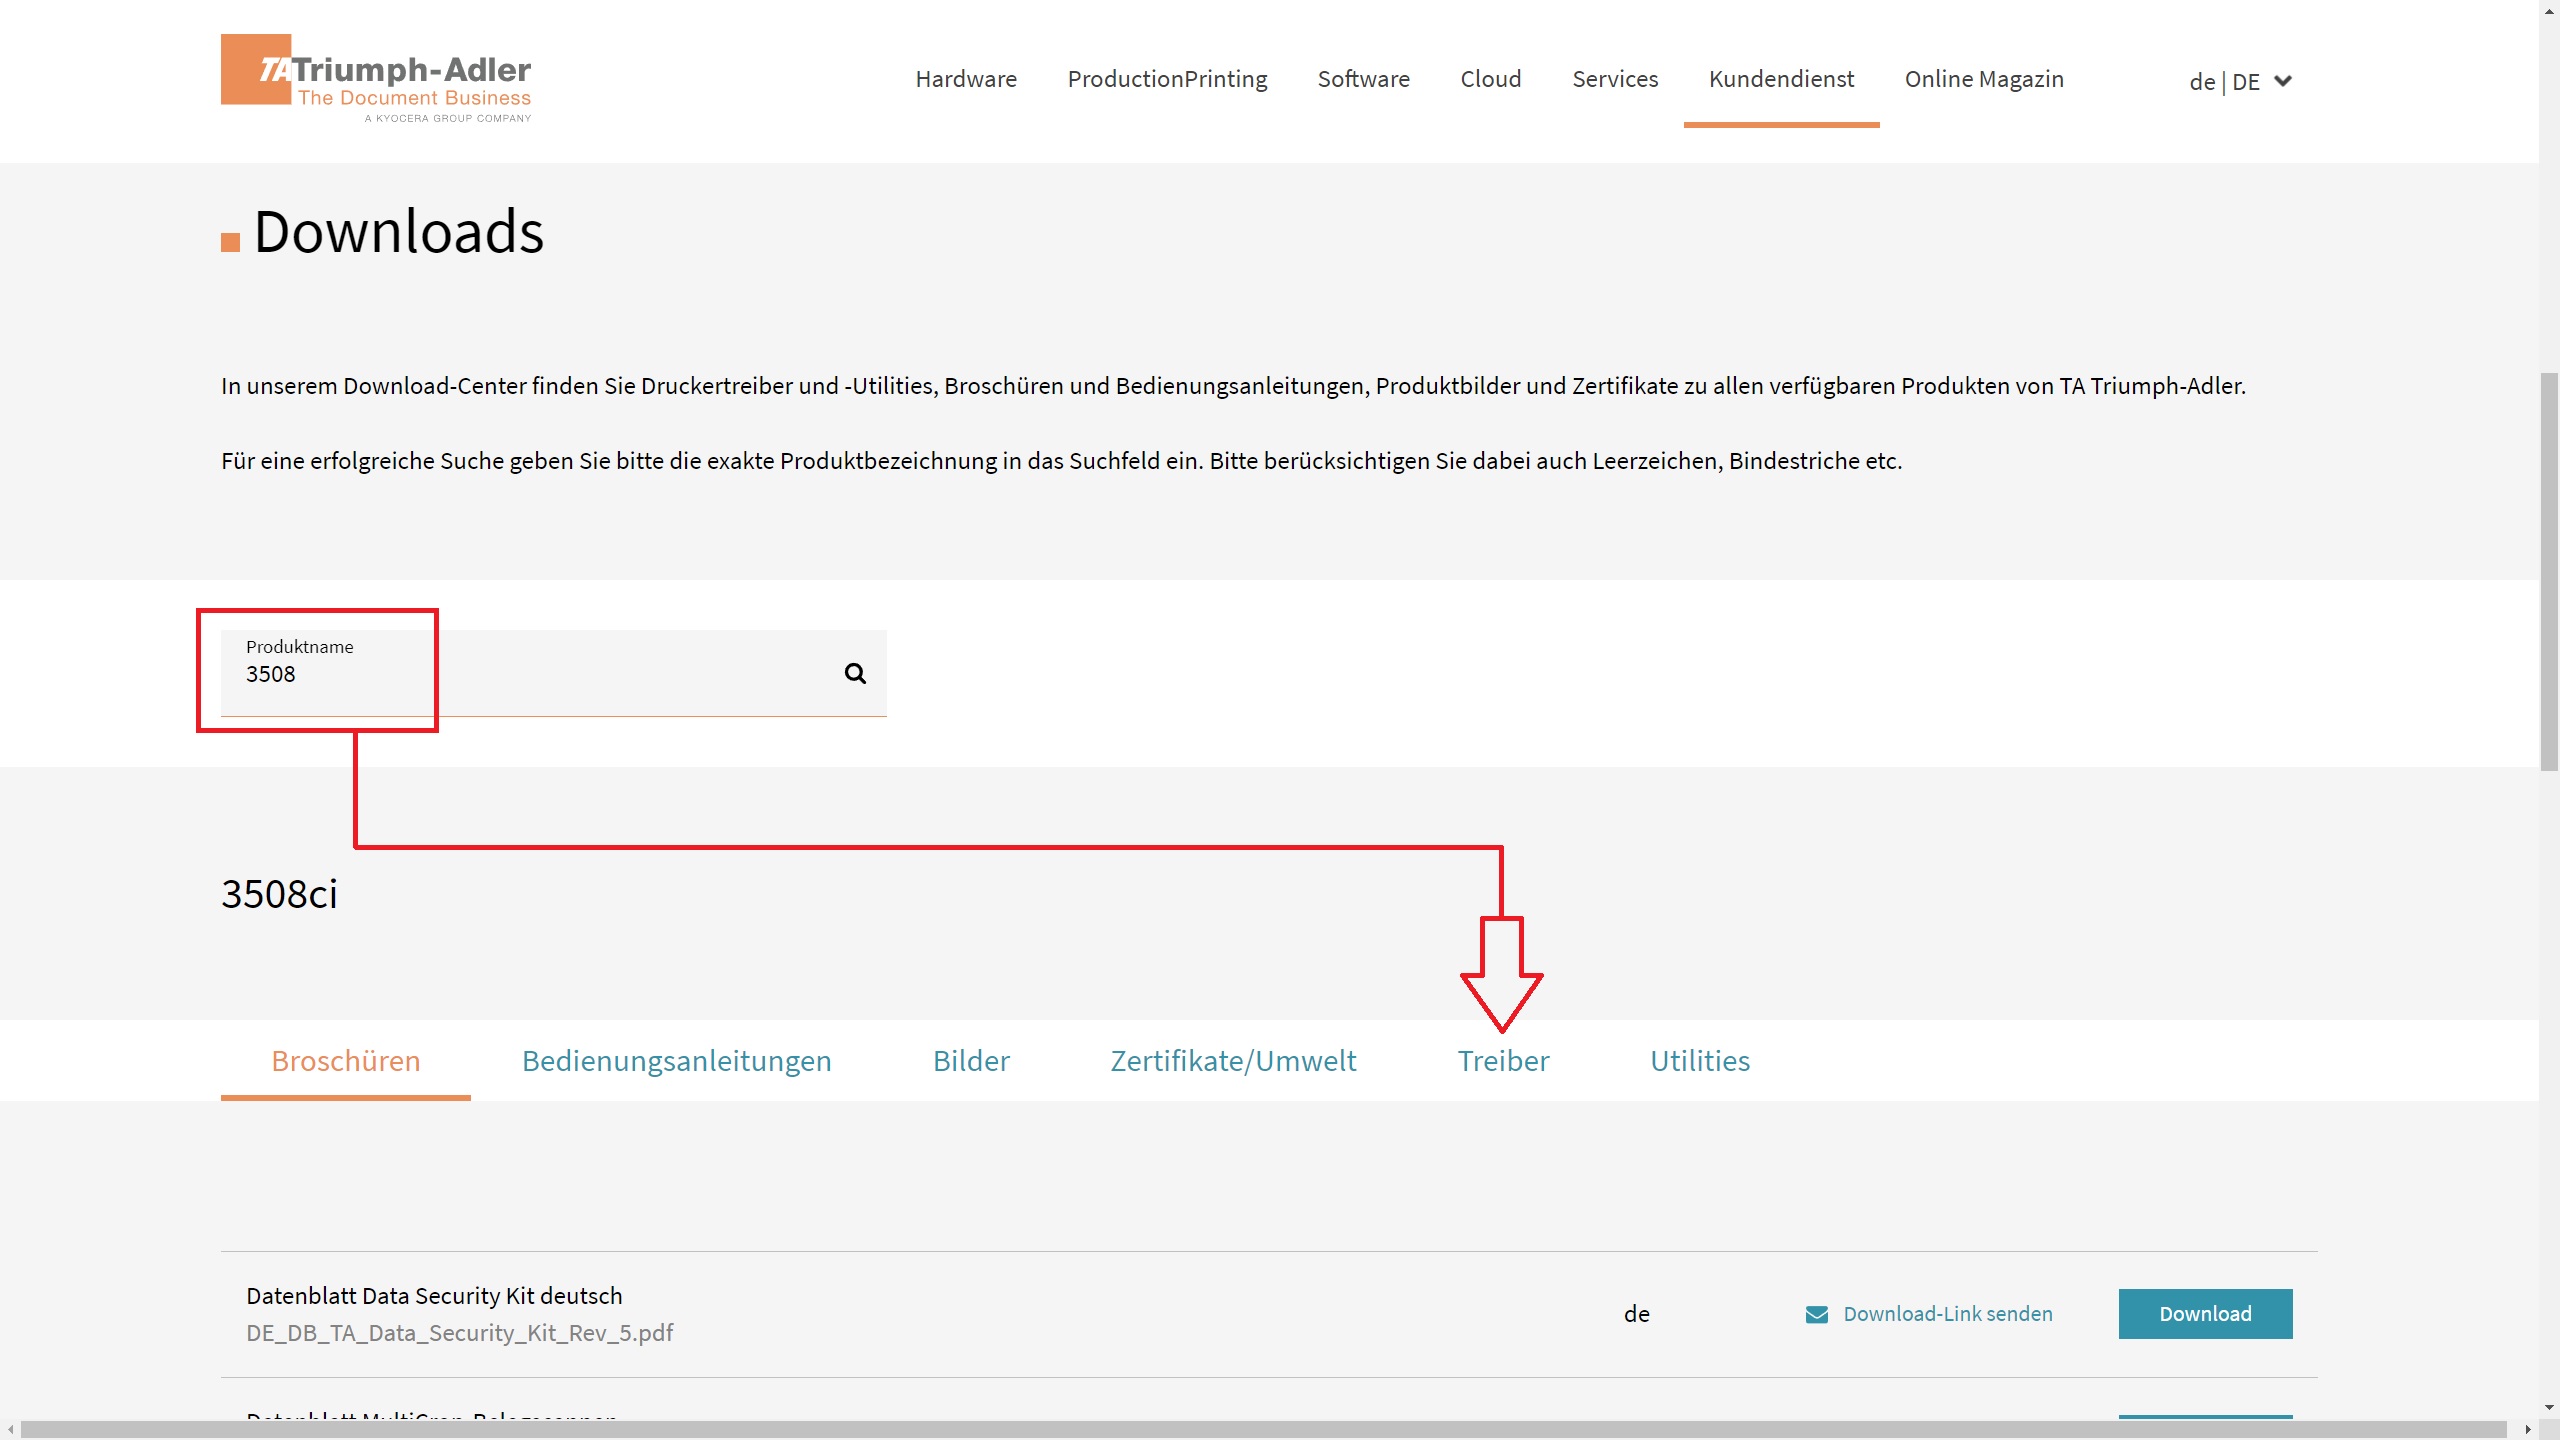This screenshot has height=1440, width=2560.
Task: Click the 3508ci product heading
Action: (279, 894)
